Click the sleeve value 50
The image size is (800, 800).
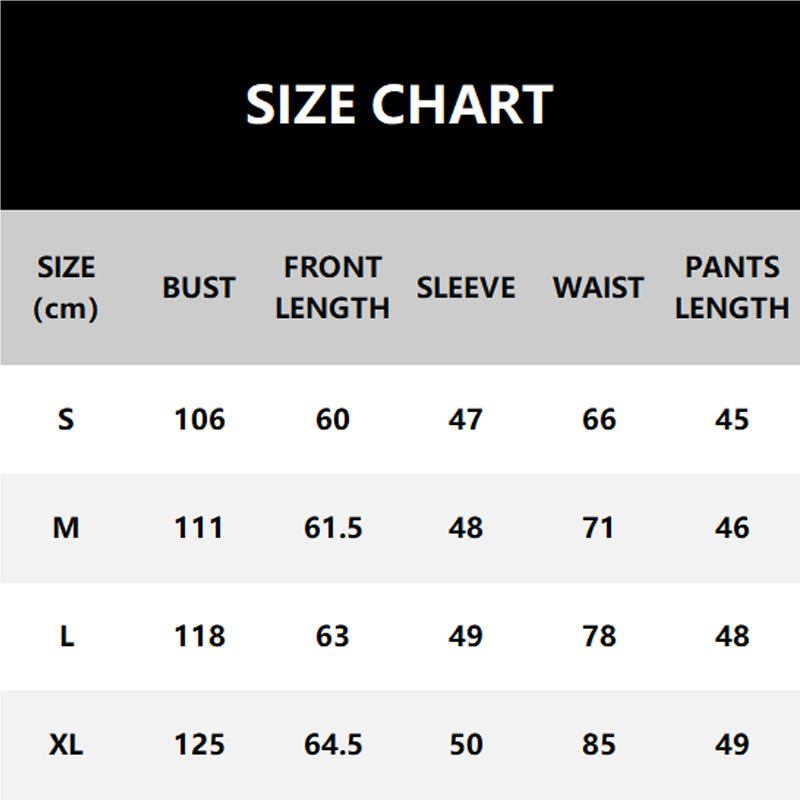466,745
